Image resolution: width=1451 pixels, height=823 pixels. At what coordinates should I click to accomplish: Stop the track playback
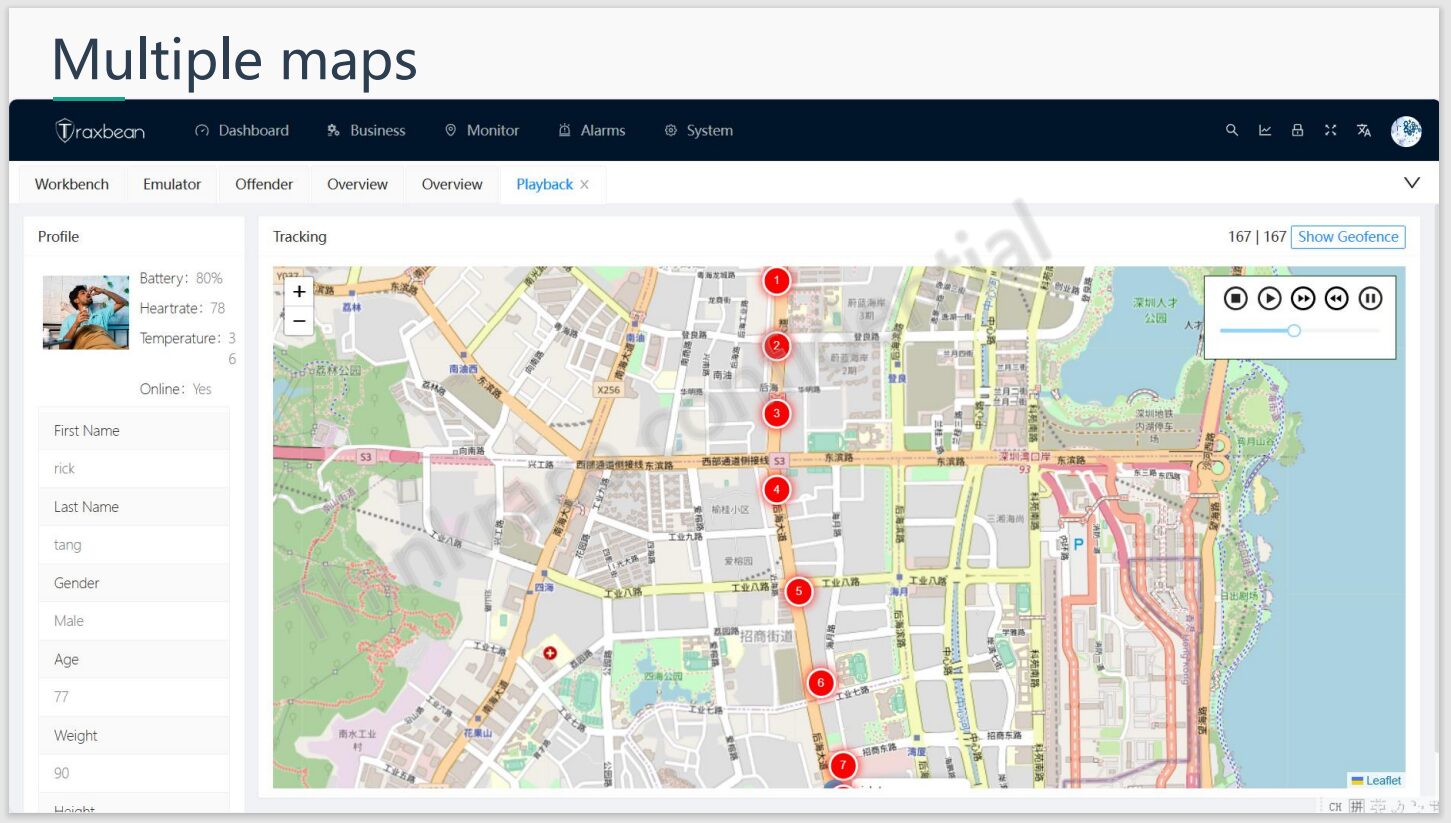click(1236, 298)
